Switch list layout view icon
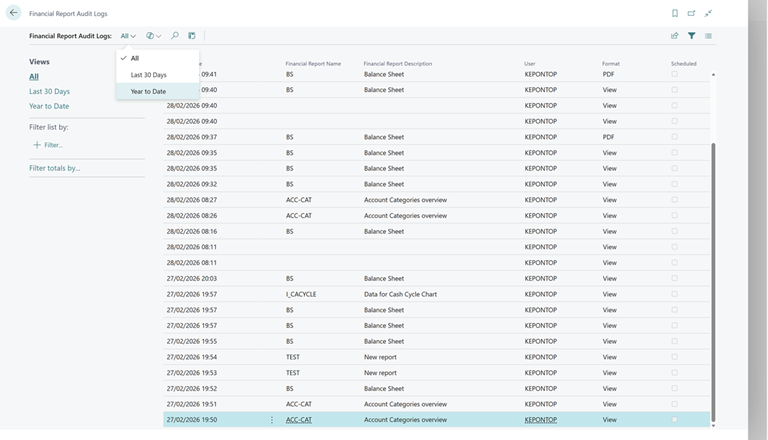This screenshot has height=440, width=768. coord(708,36)
